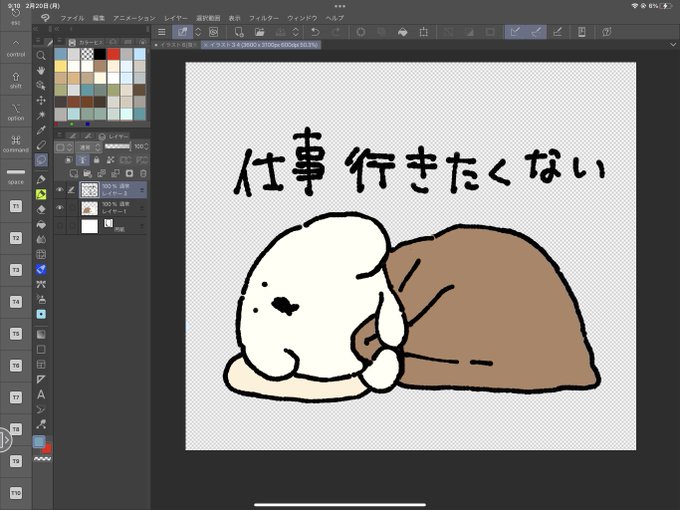Image resolution: width=680 pixels, height=510 pixels.
Task: Toggle the Lock layer icon
Action: [96, 160]
